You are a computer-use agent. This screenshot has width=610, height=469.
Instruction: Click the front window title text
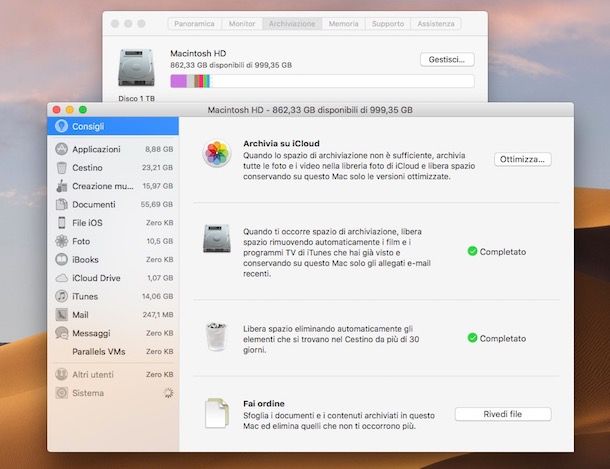click(x=310, y=110)
